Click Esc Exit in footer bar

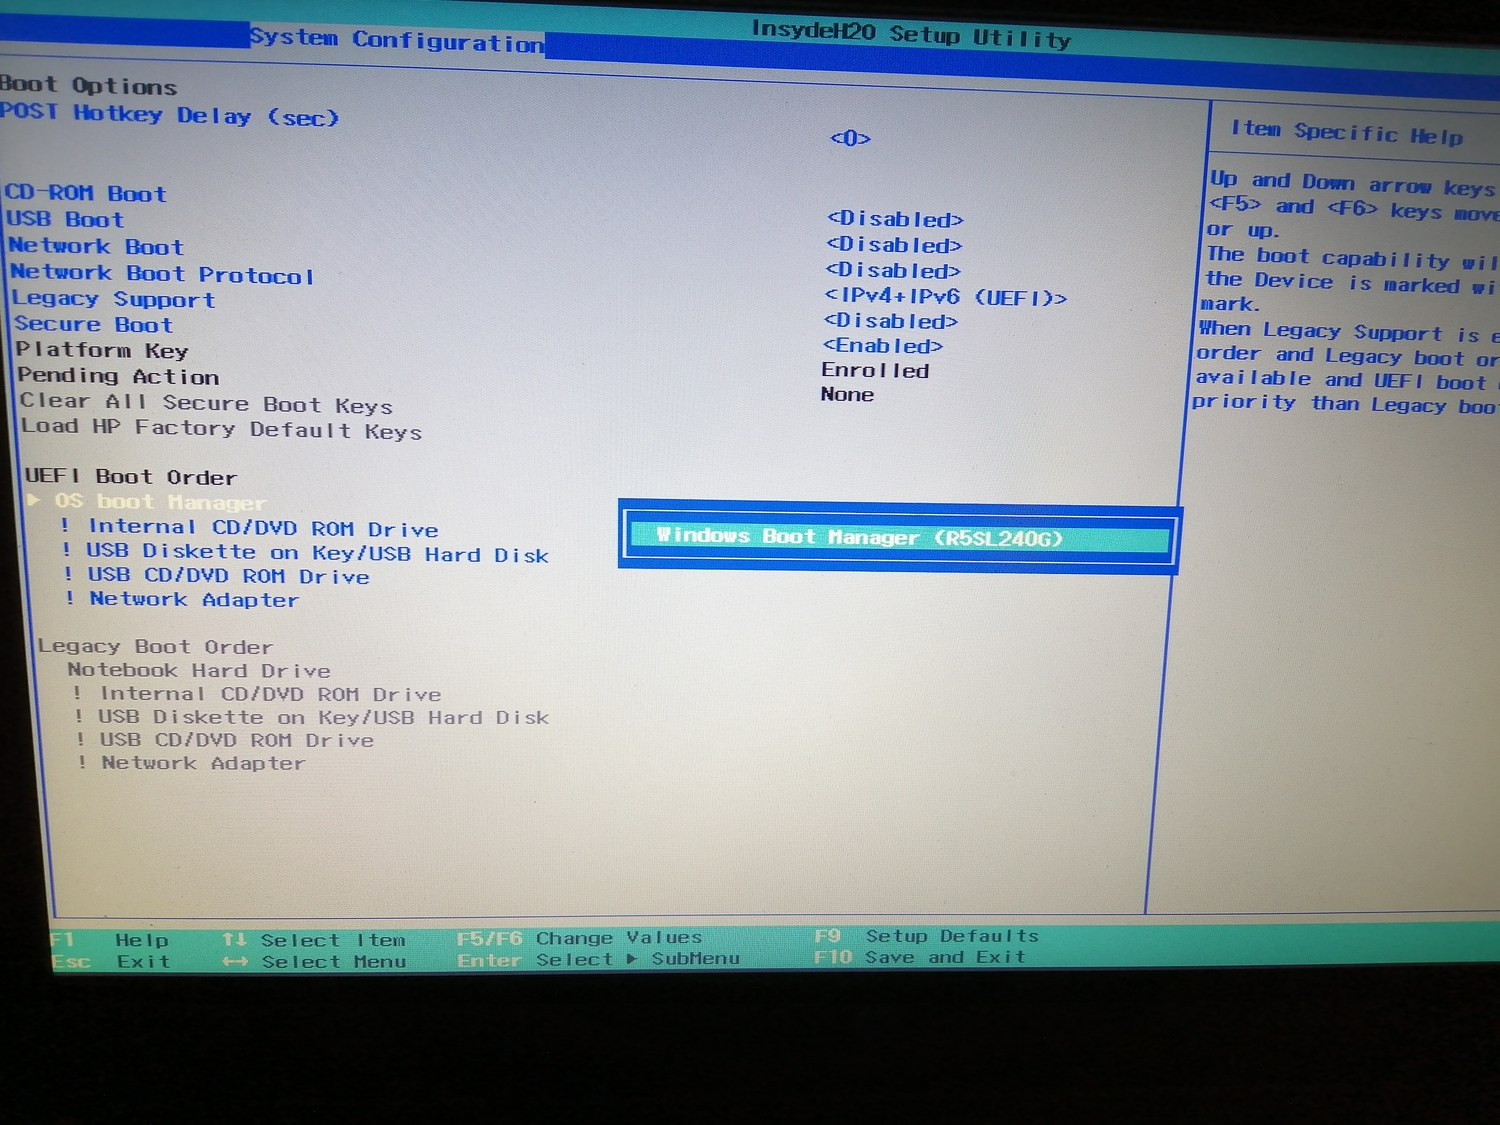[x=110, y=962]
